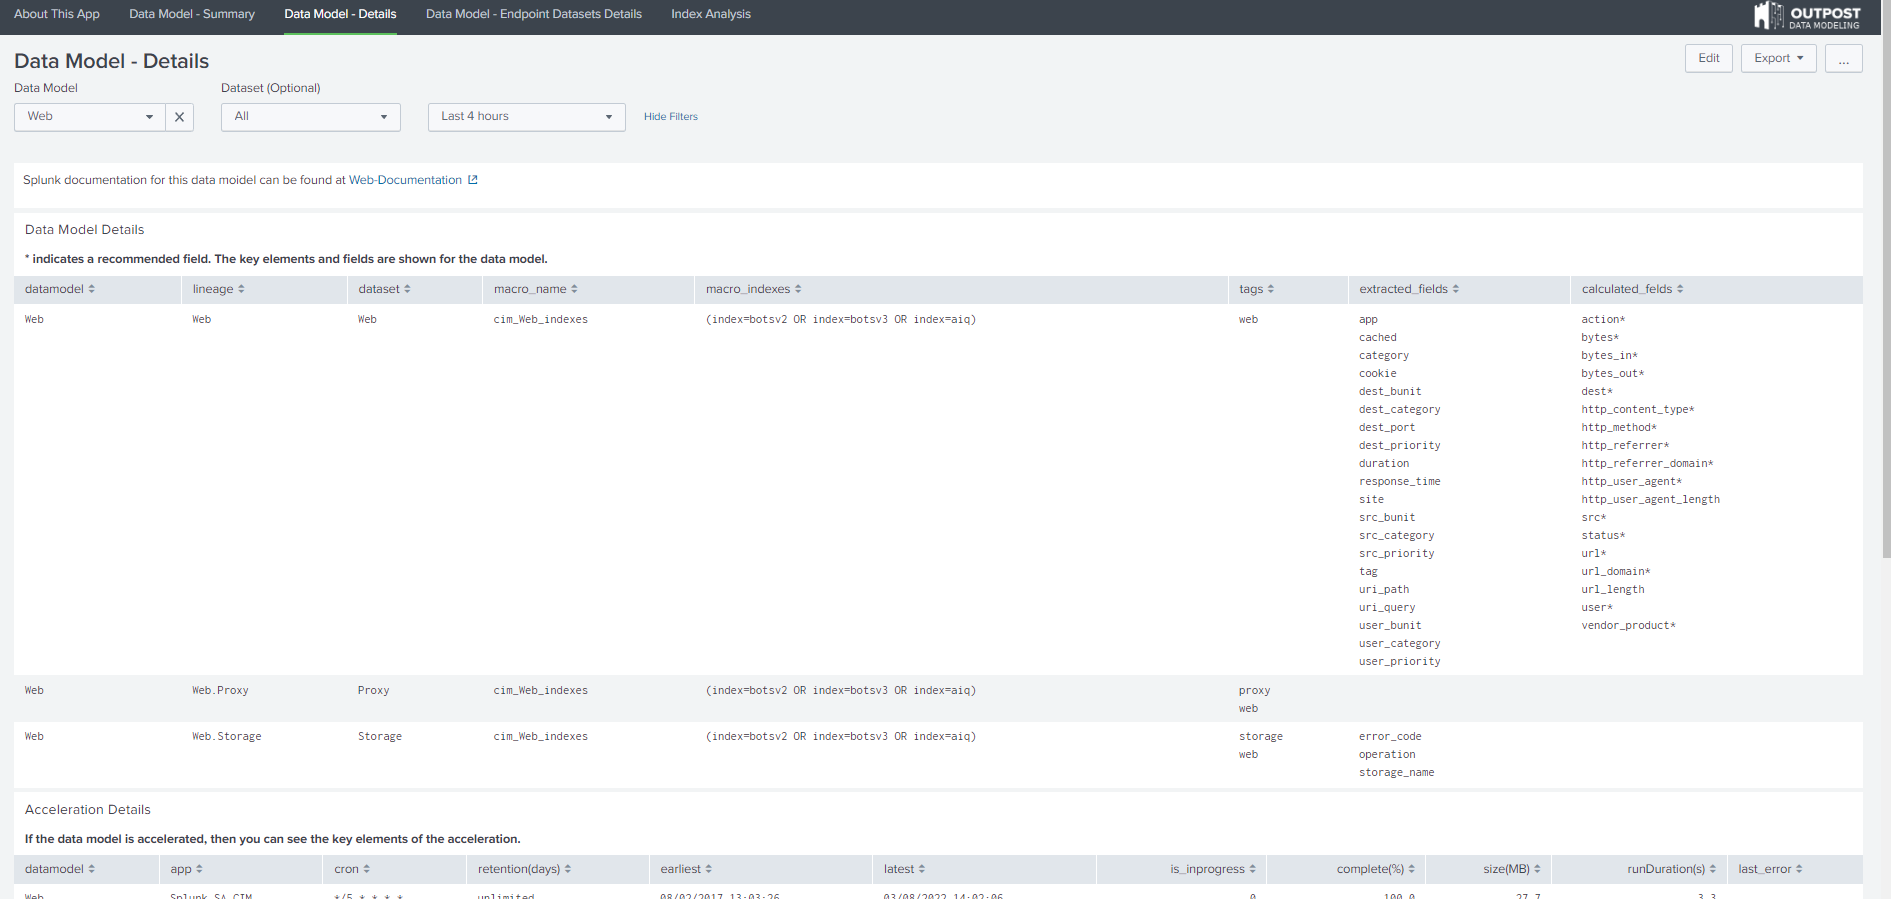
Task: Sort by size(MB) column
Action: [x=1511, y=869]
